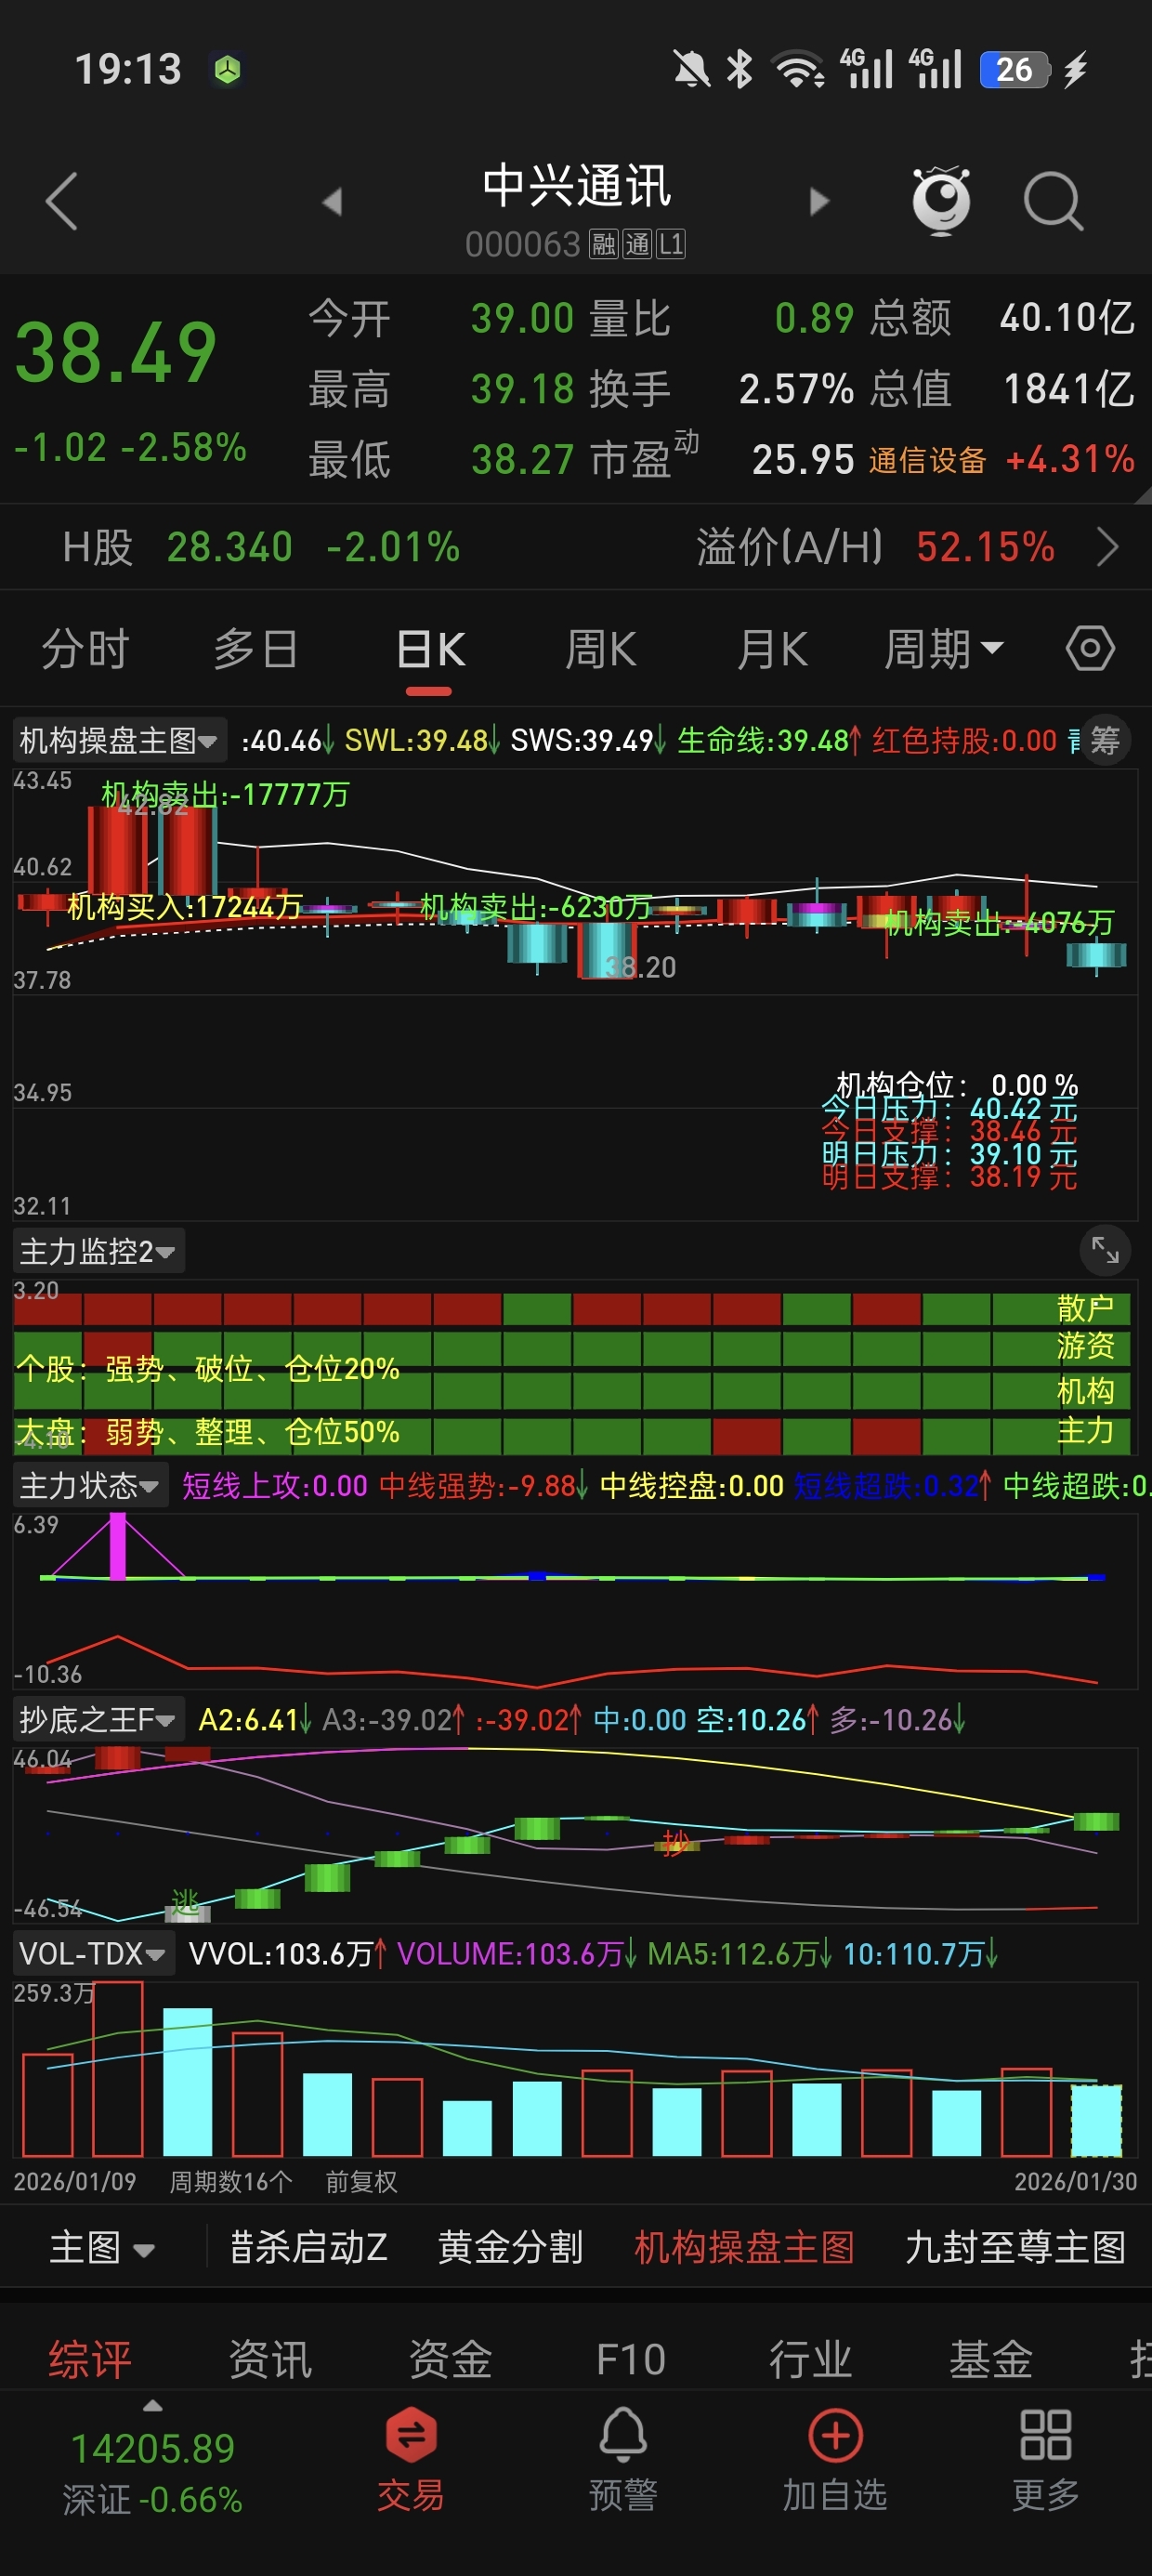Expand the 主力监控2 sub-chart fullscreen icon
Image resolution: width=1152 pixels, height=2576 pixels.
1105,1250
